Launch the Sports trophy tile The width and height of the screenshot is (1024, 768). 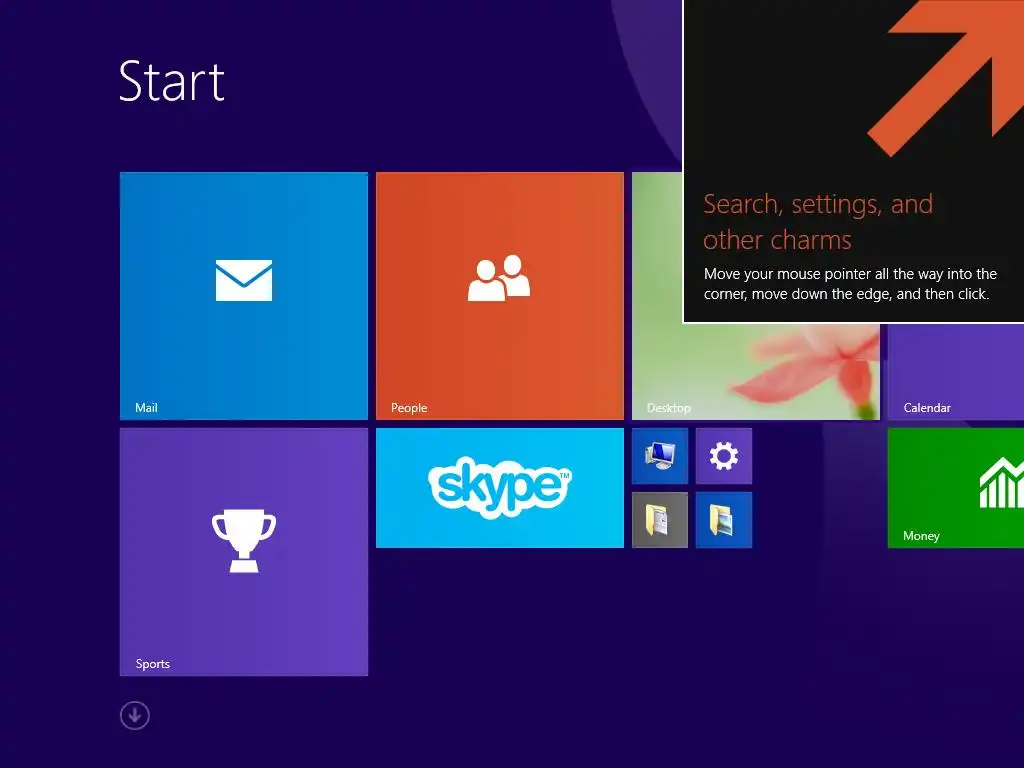point(244,552)
